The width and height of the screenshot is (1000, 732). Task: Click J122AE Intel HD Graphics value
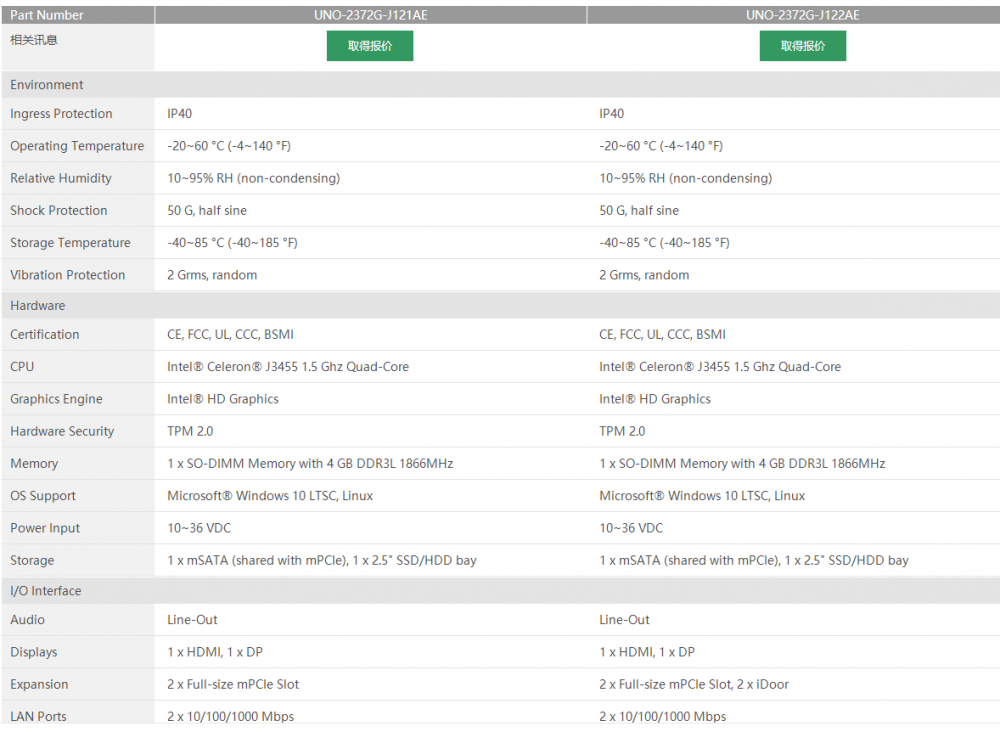655,399
